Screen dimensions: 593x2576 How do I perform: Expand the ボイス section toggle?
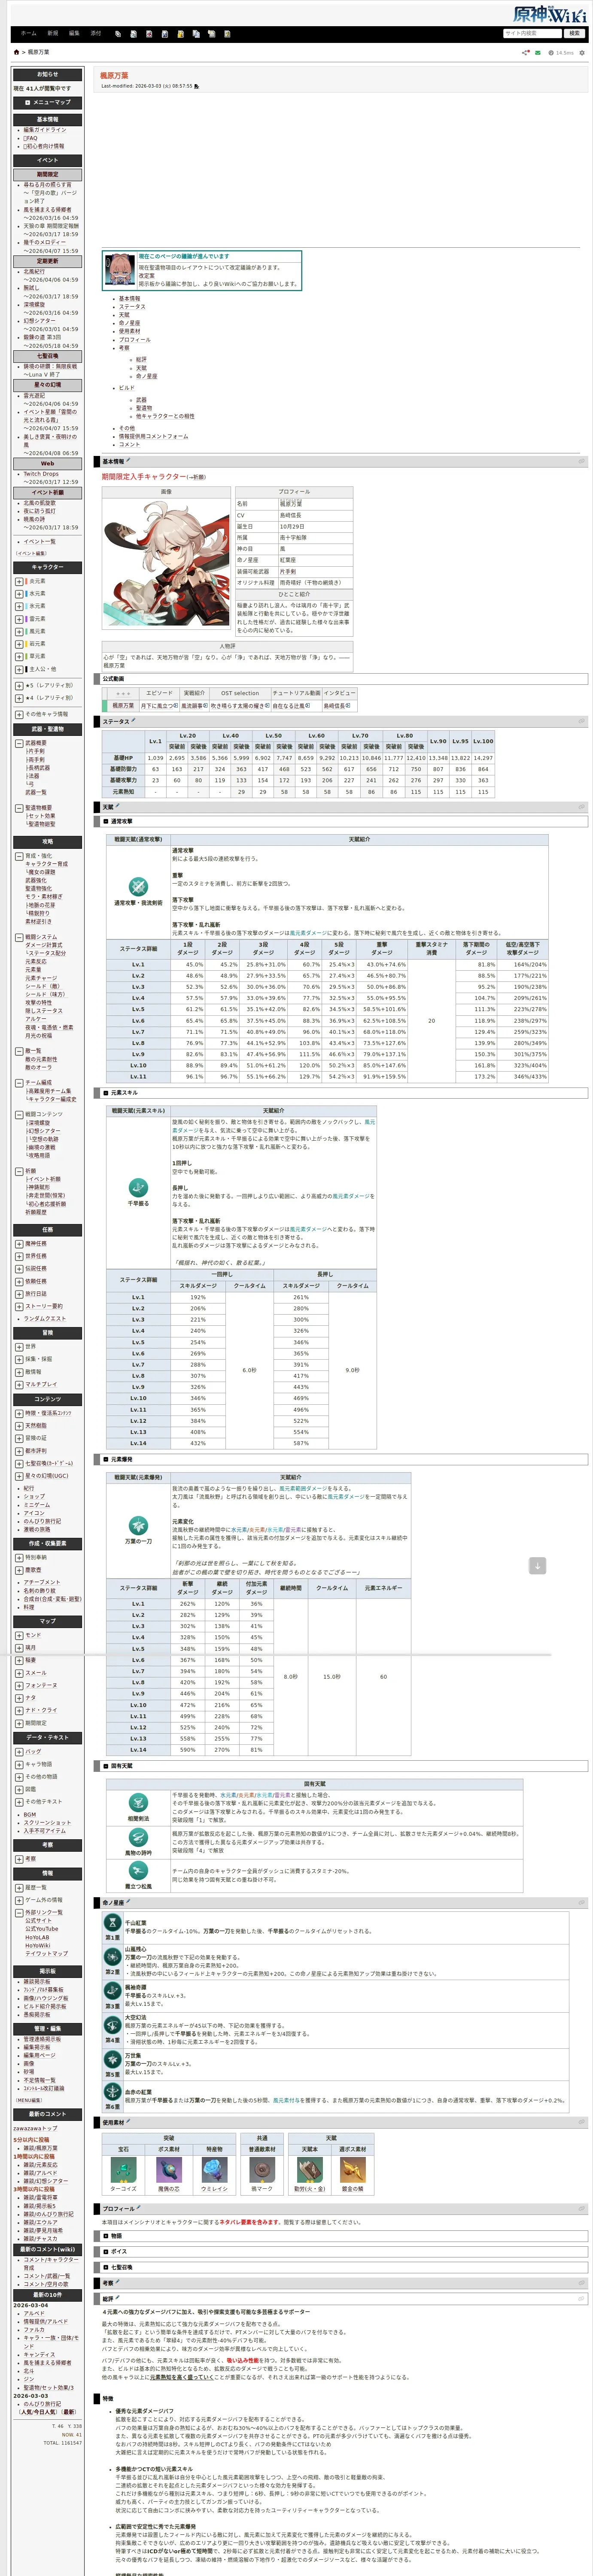point(107,2251)
